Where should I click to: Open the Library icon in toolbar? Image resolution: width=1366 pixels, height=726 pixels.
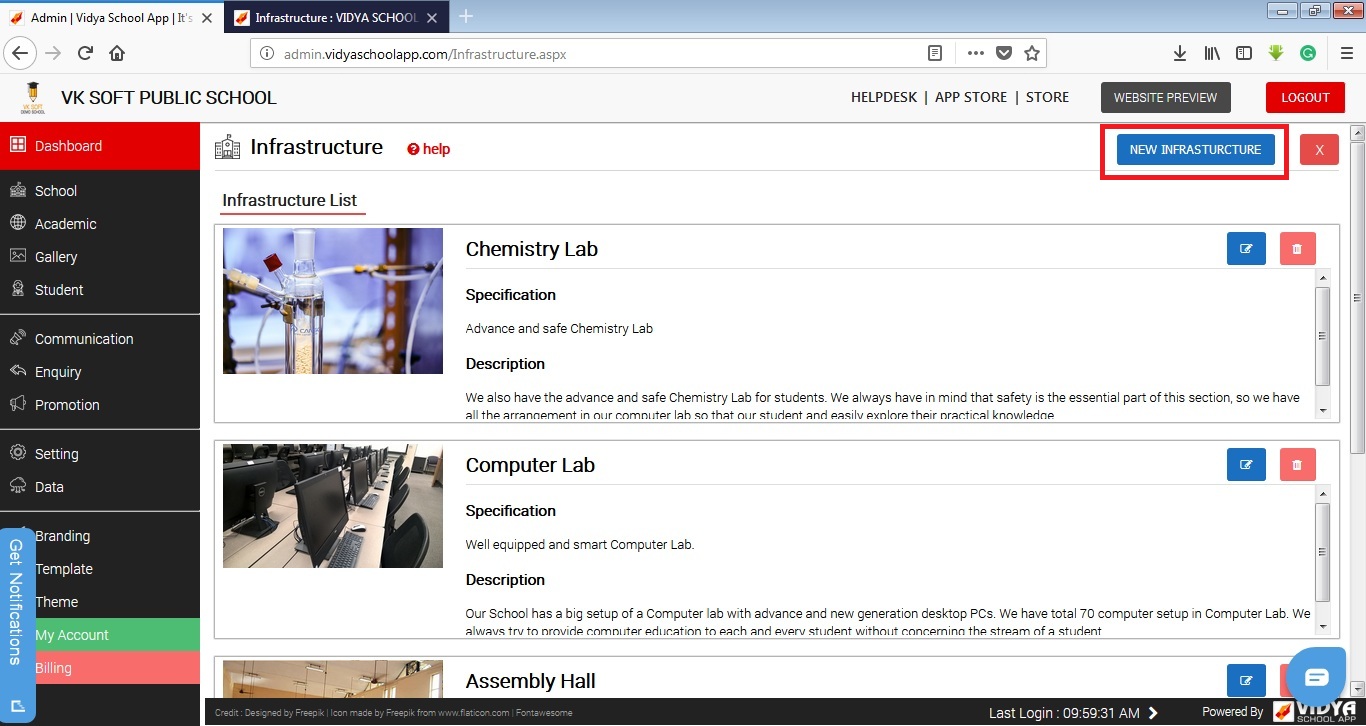click(x=1212, y=53)
